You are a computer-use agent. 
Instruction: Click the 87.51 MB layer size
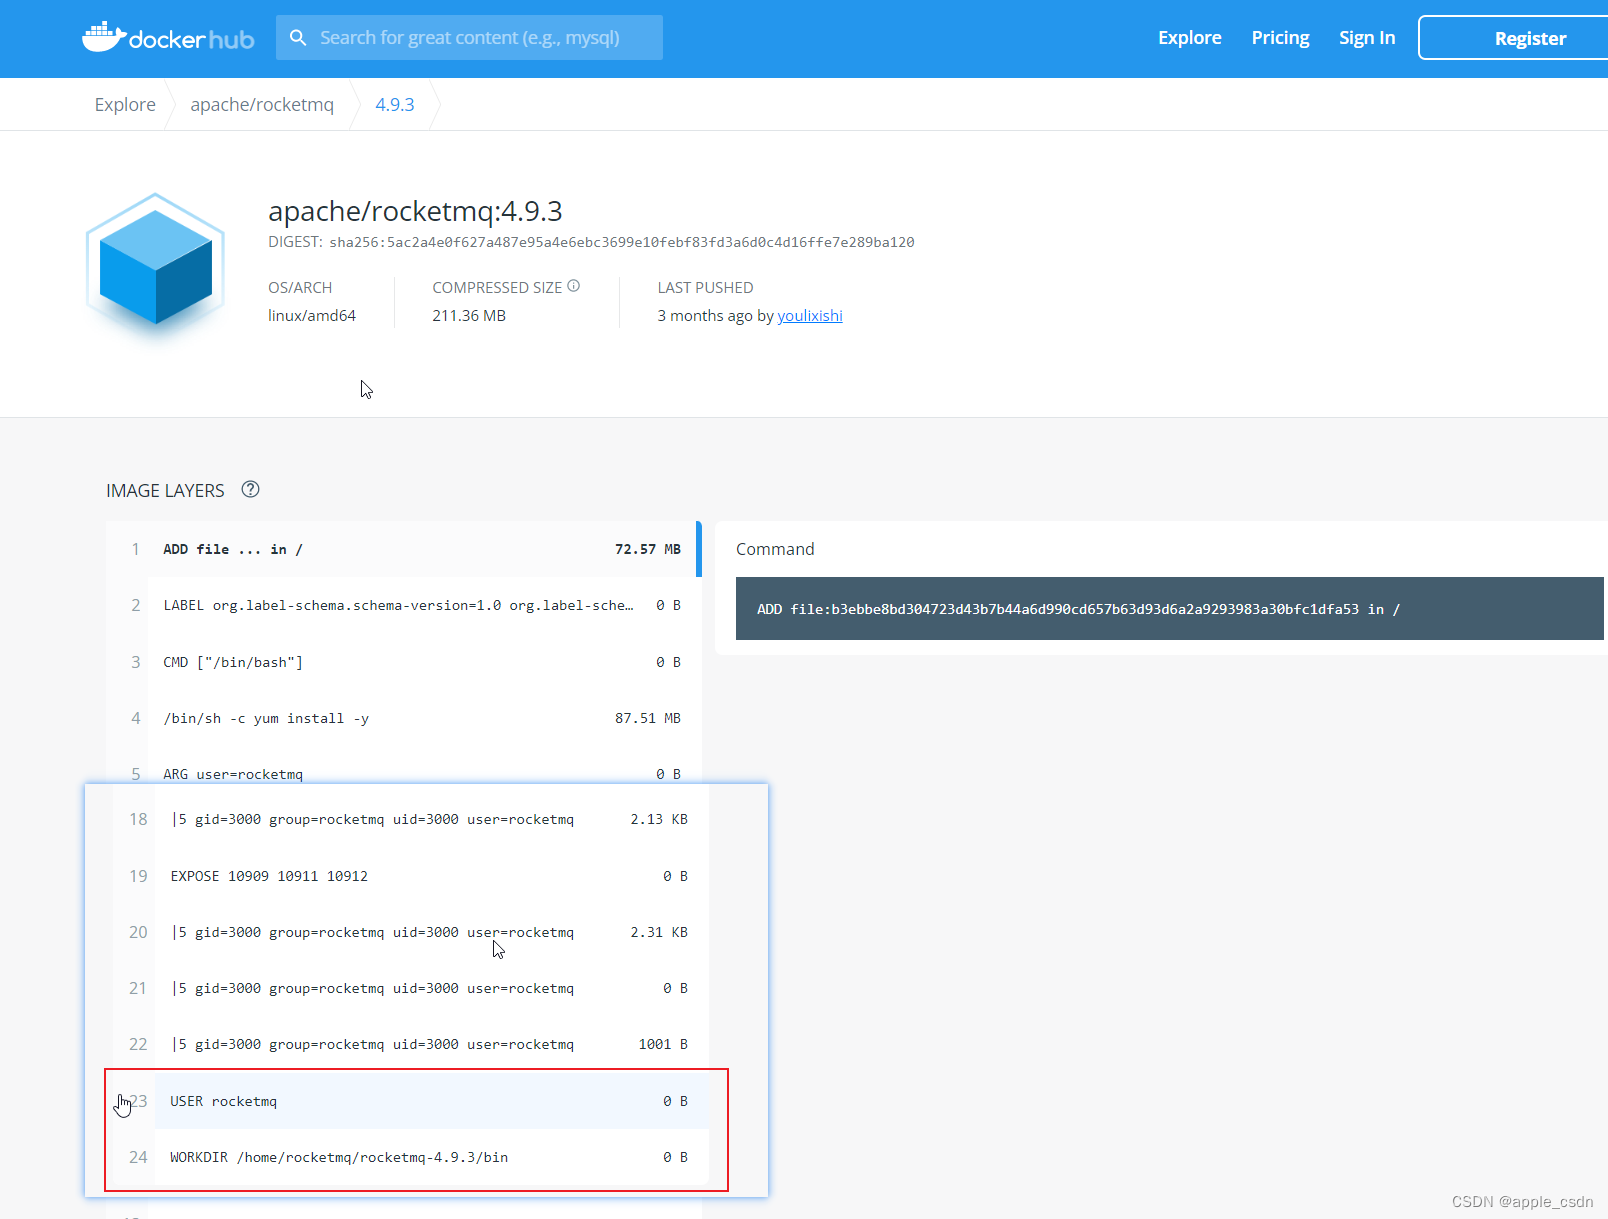tap(648, 718)
